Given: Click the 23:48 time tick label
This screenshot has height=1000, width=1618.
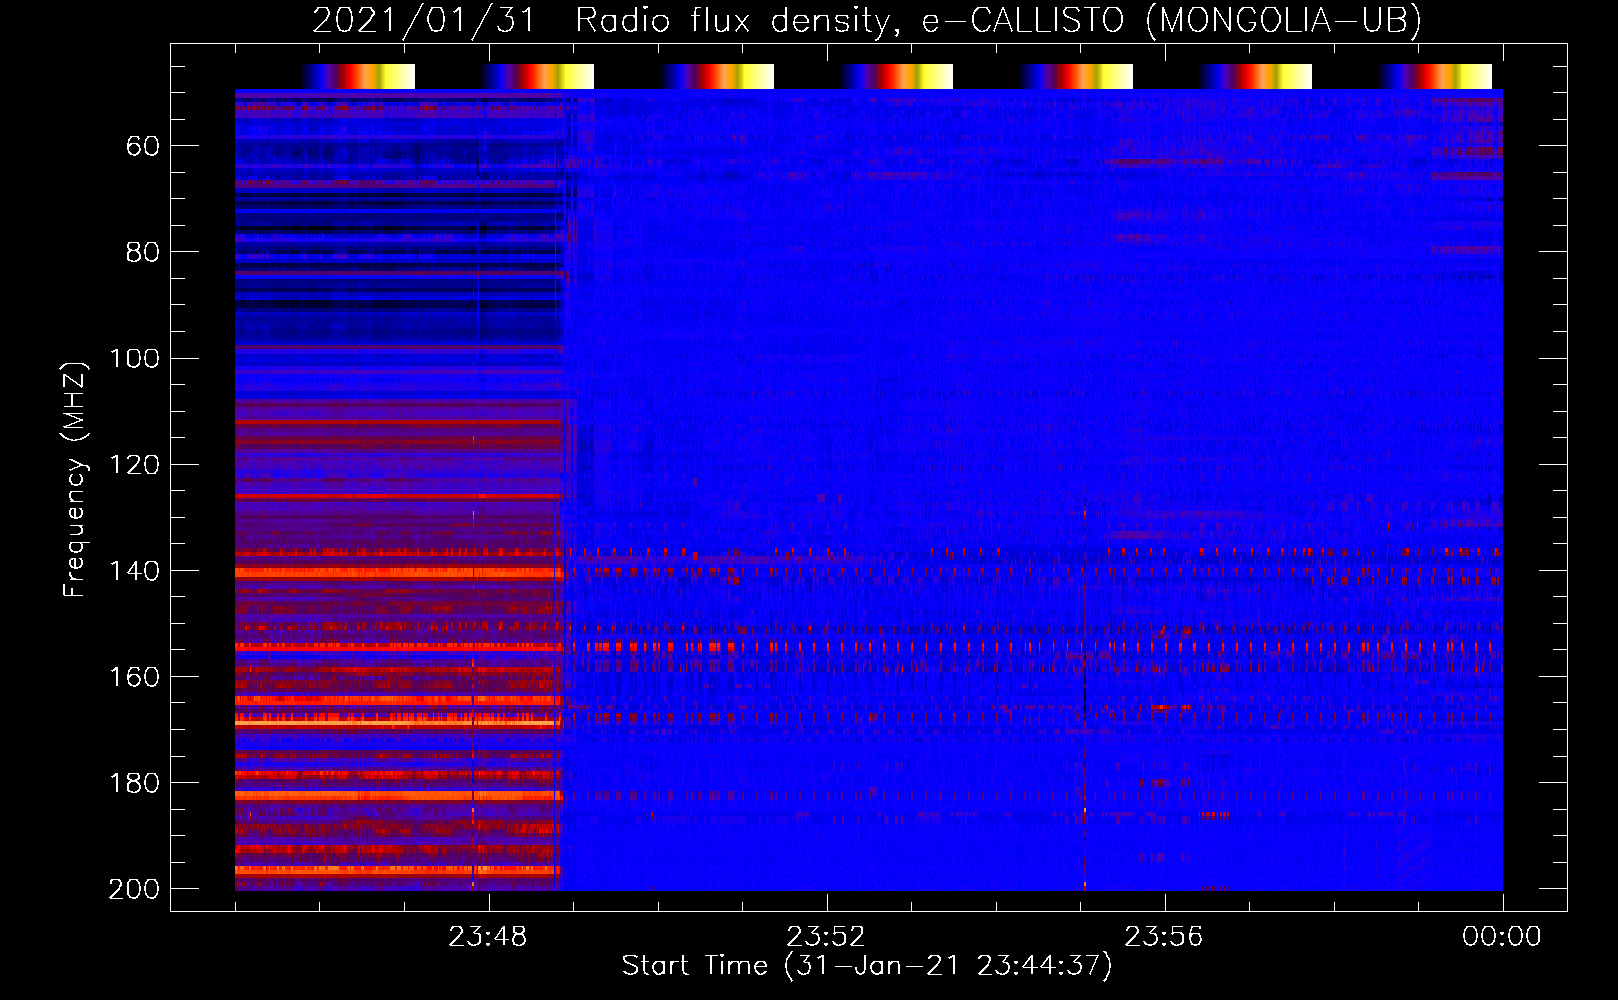Looking at the screenshot, I should (x=488, y=937).
